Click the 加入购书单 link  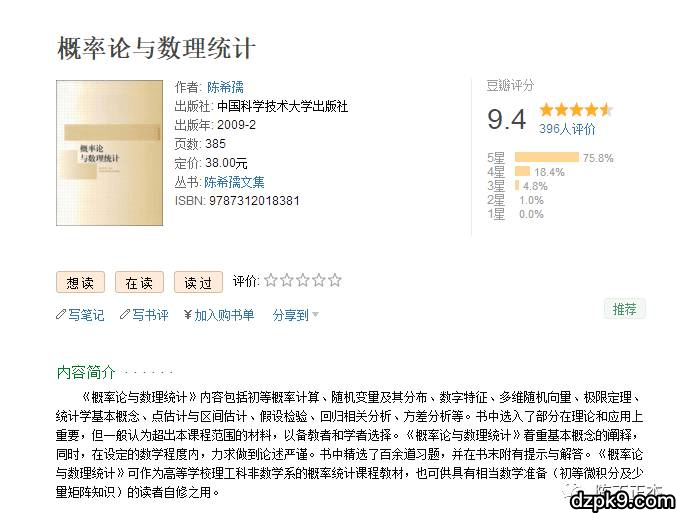(224, 315)
